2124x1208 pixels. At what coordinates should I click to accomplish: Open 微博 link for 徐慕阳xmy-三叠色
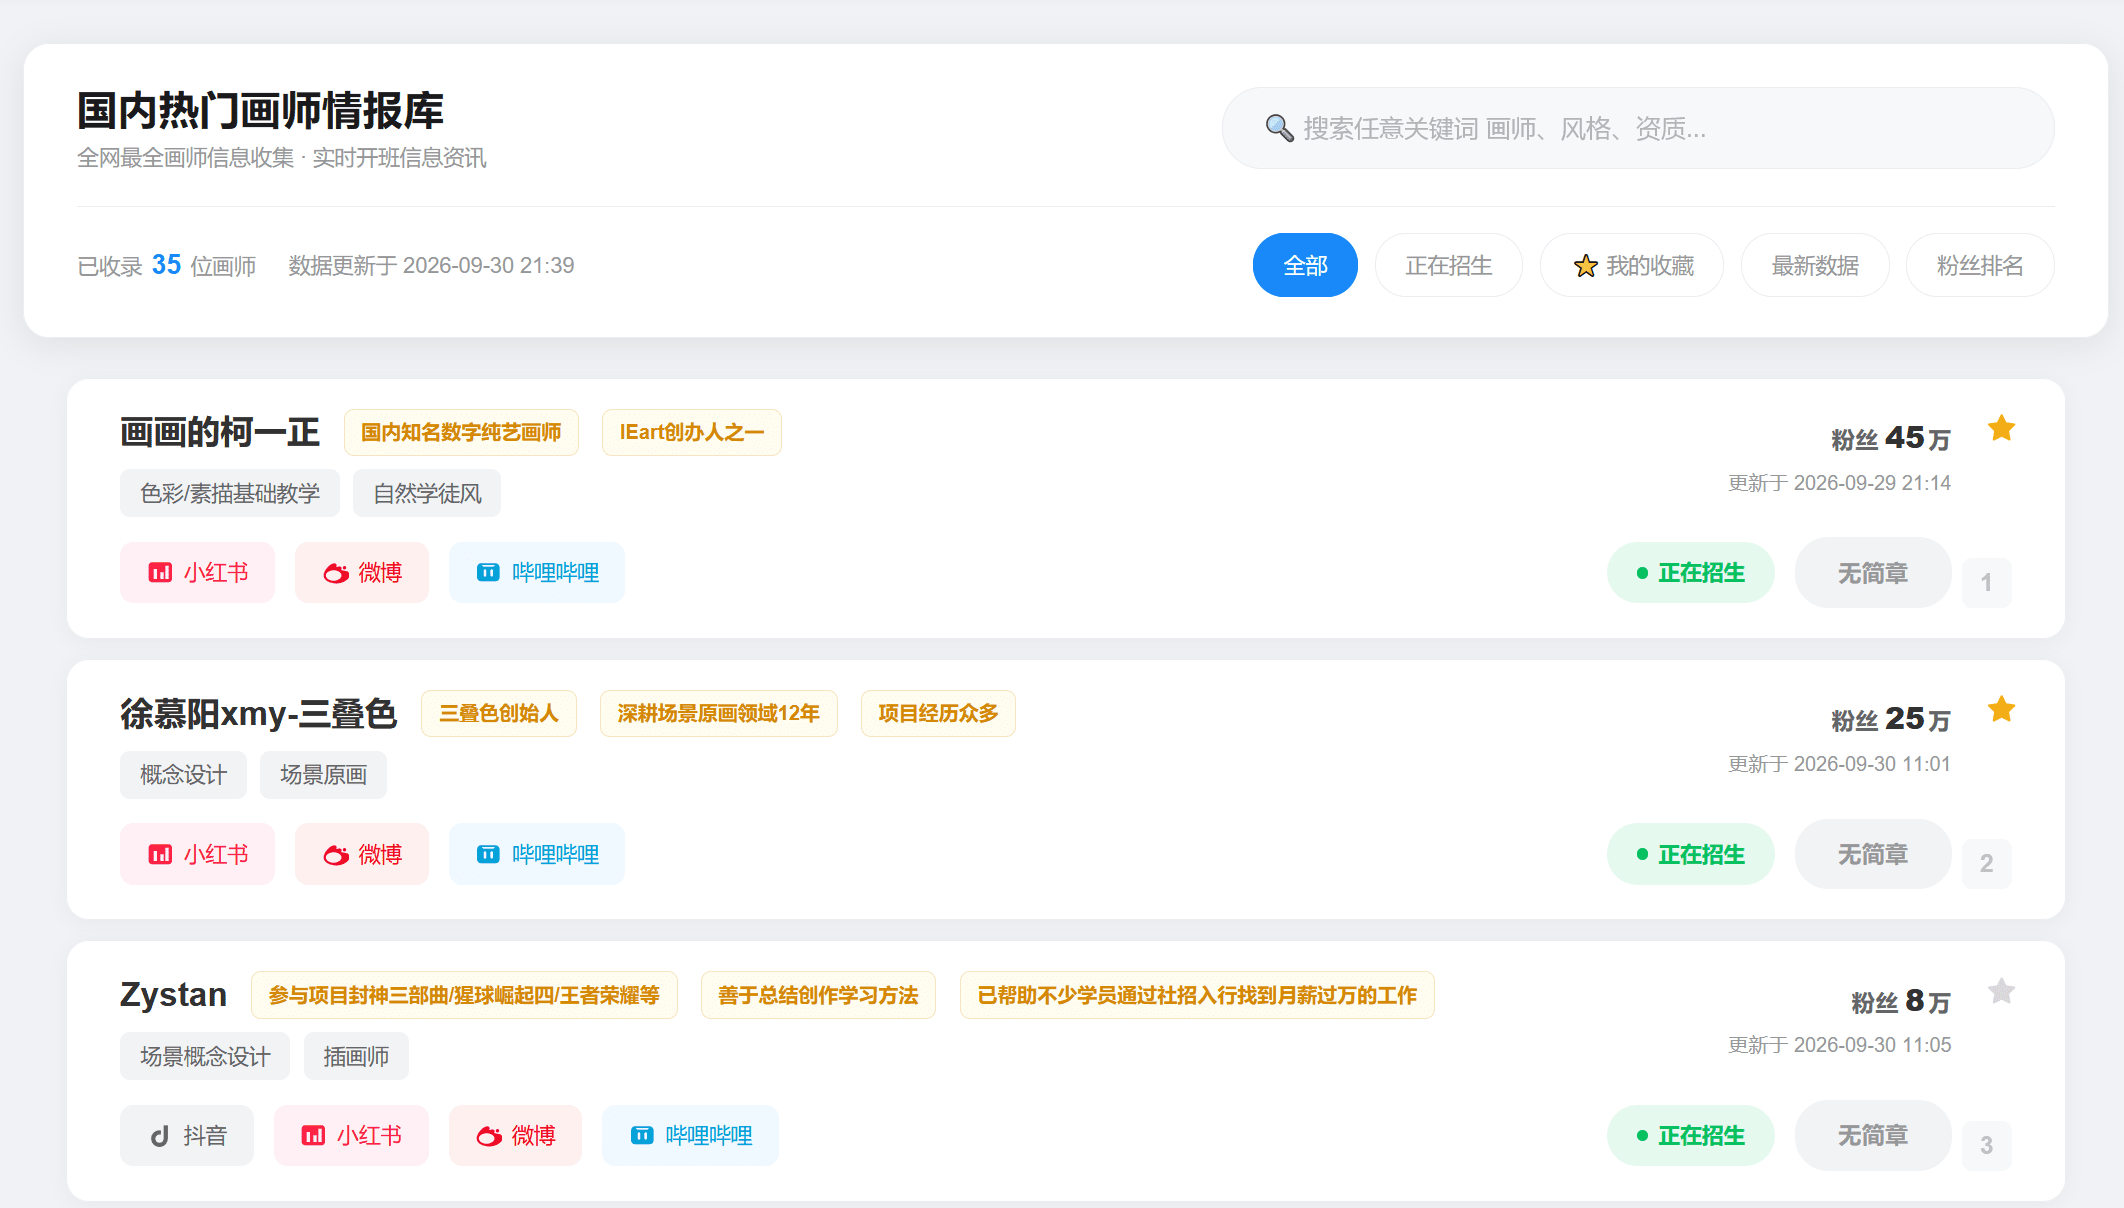pyautogui.click(x=362, y=854)
